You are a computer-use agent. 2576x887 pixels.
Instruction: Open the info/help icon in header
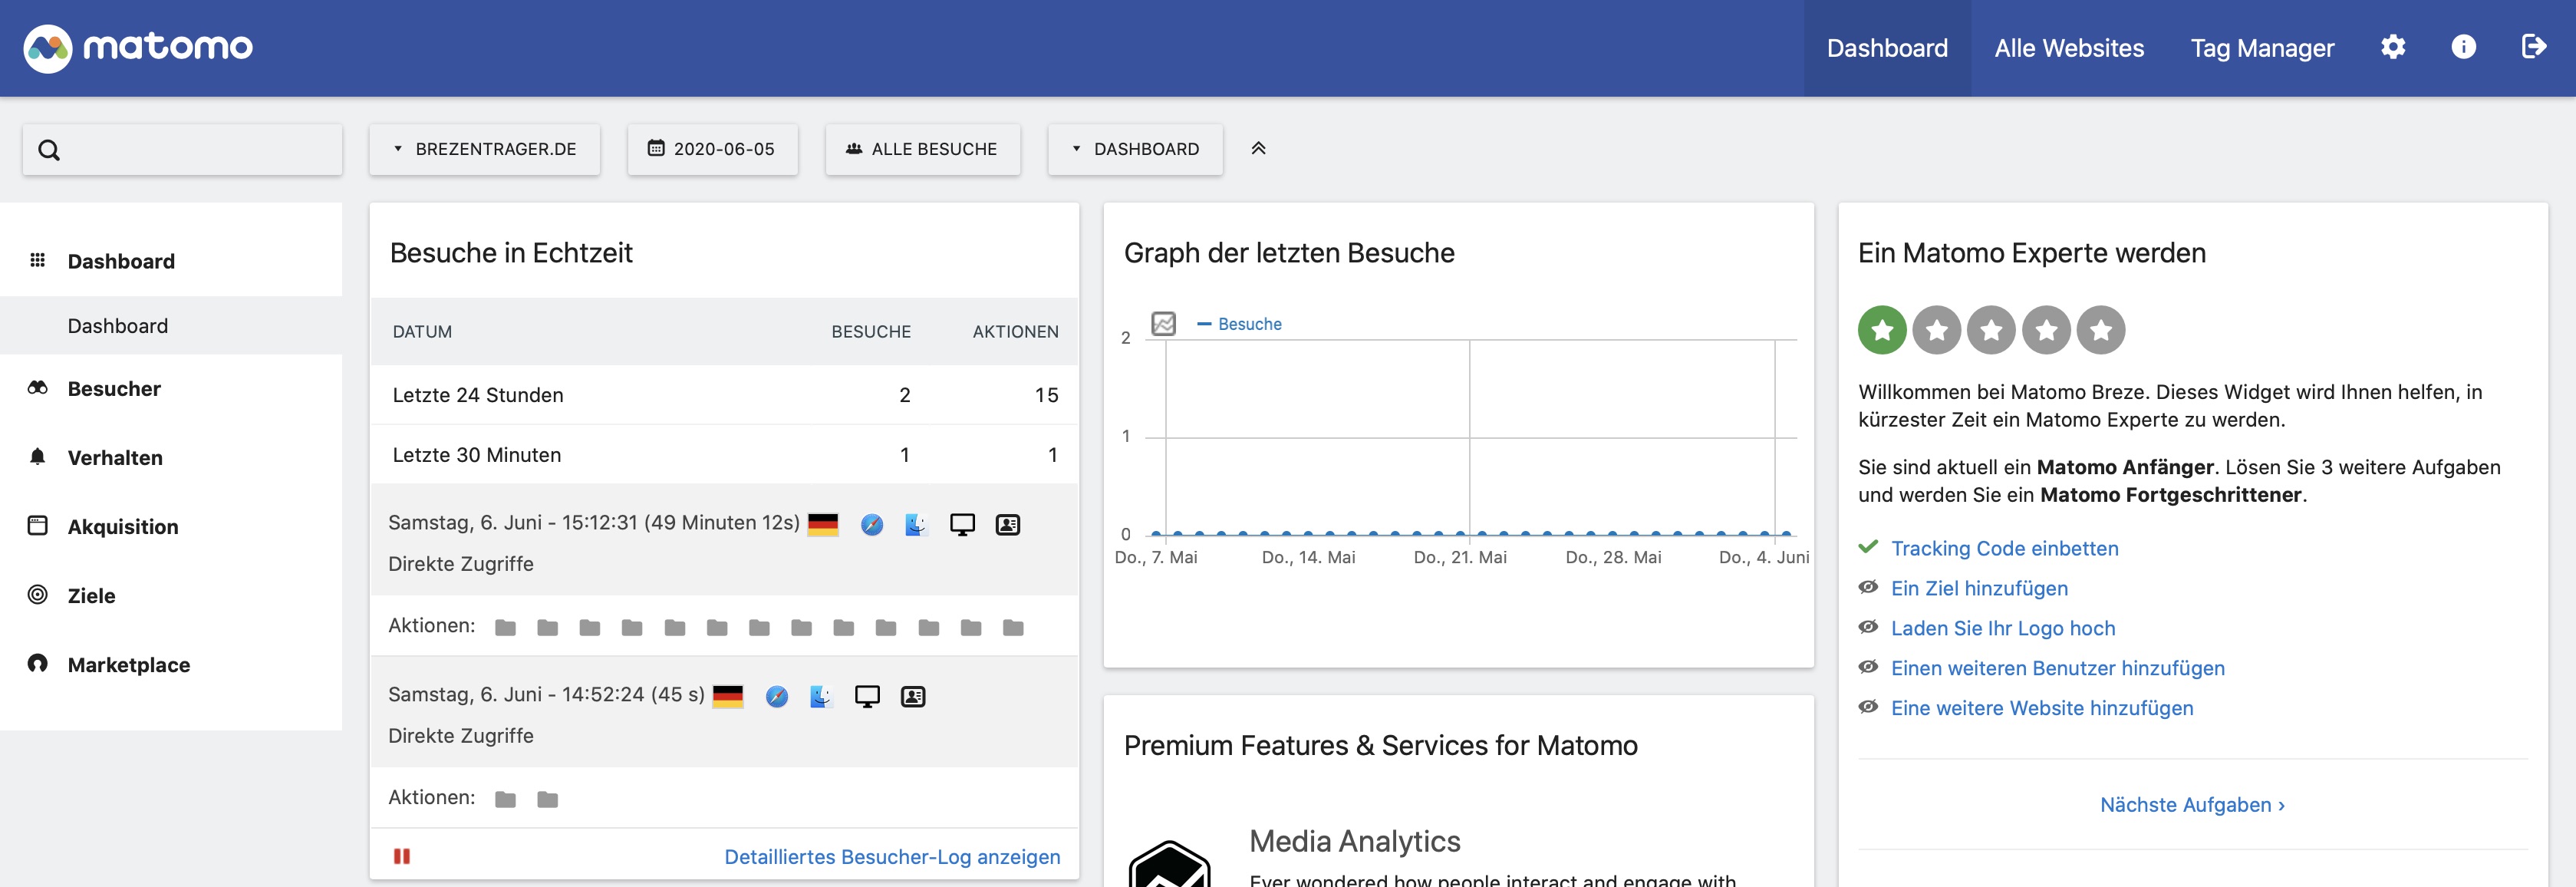pyautogui.click(x=2464, y=47)
